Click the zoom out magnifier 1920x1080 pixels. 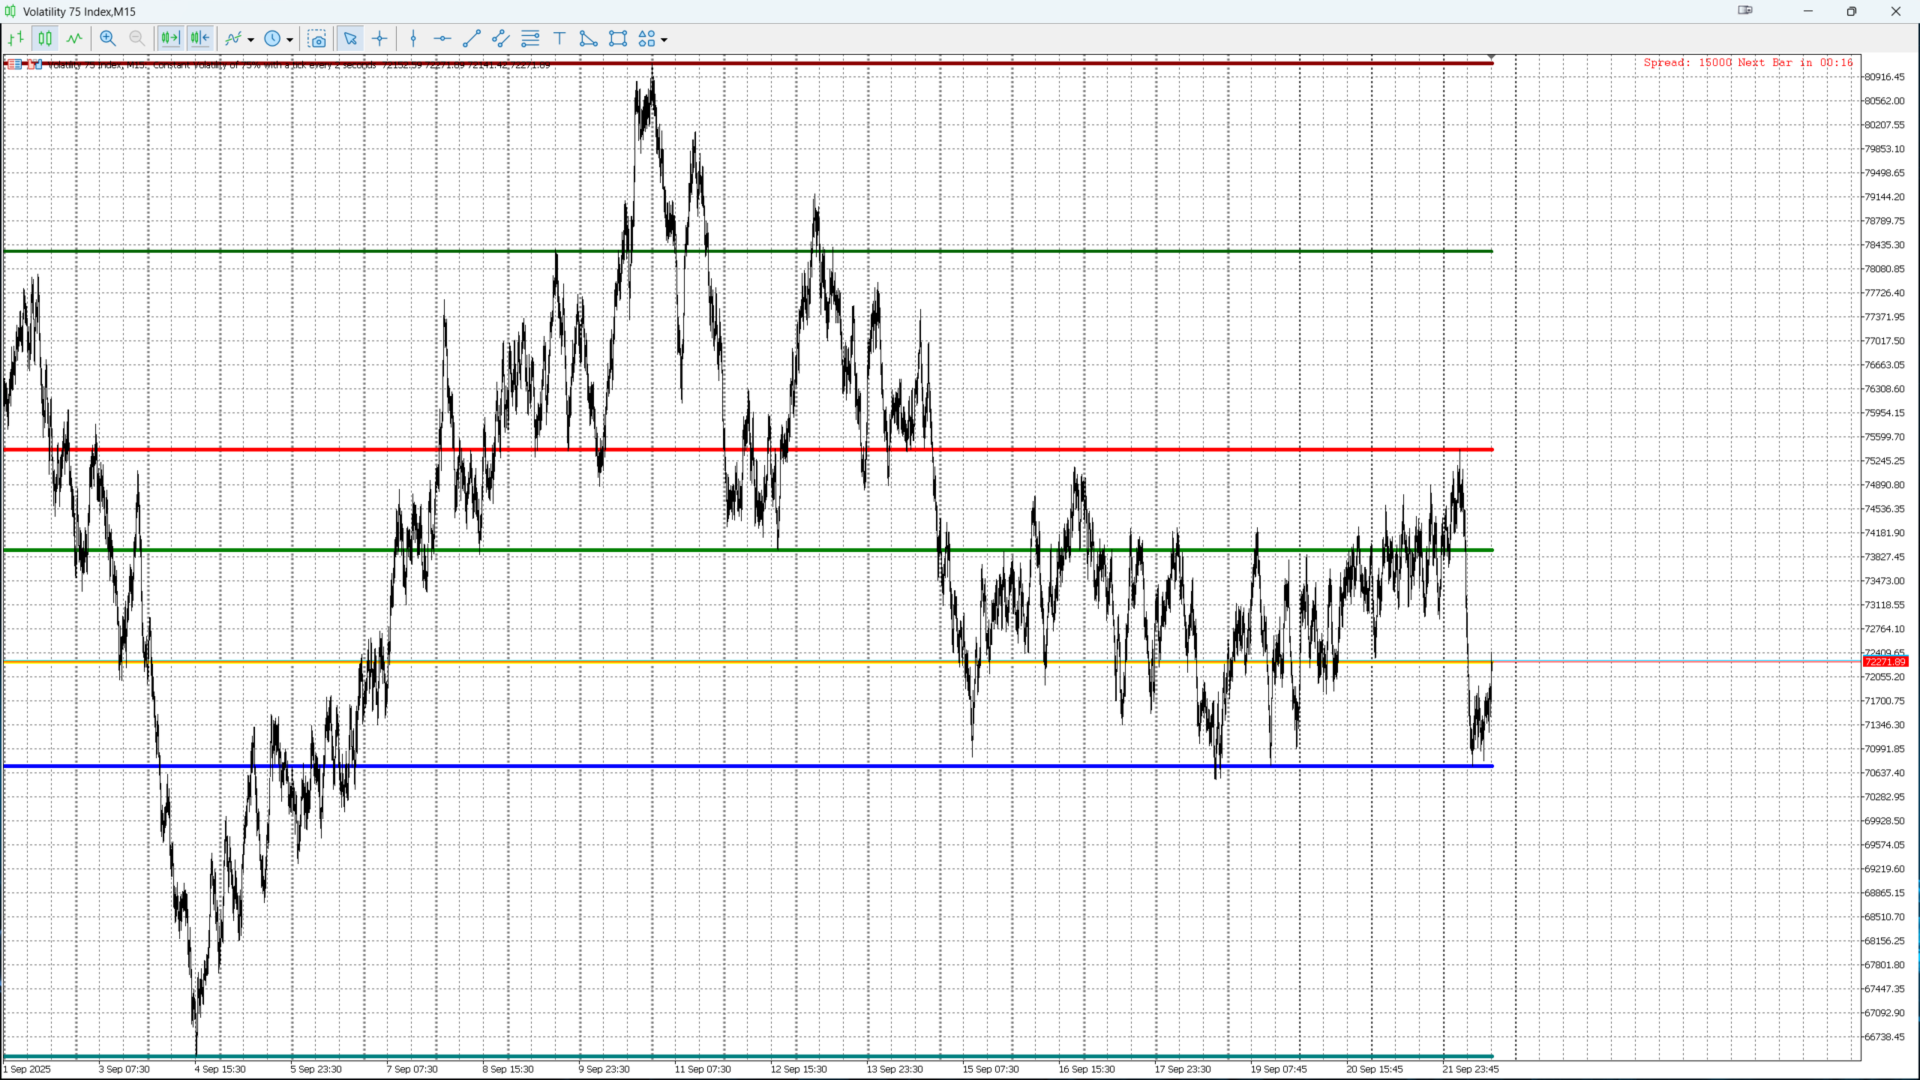coord(137,39)
